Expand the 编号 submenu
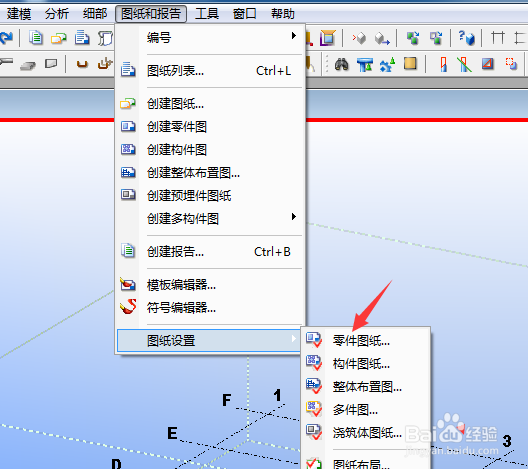The image size is (528, 469). click(x=210, y=37)
